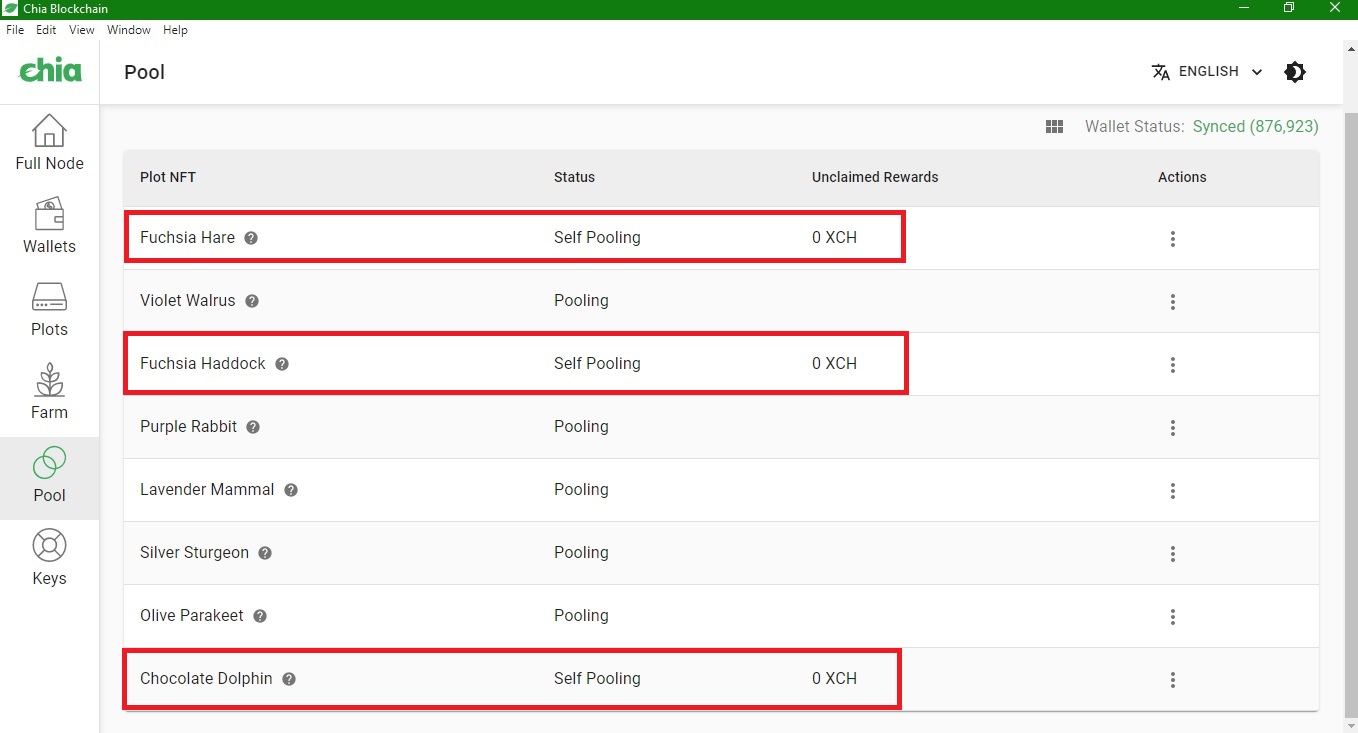Viewport: 1358px width, 733px height.
Task: Open the Help menu
Action: click(175, 30)
